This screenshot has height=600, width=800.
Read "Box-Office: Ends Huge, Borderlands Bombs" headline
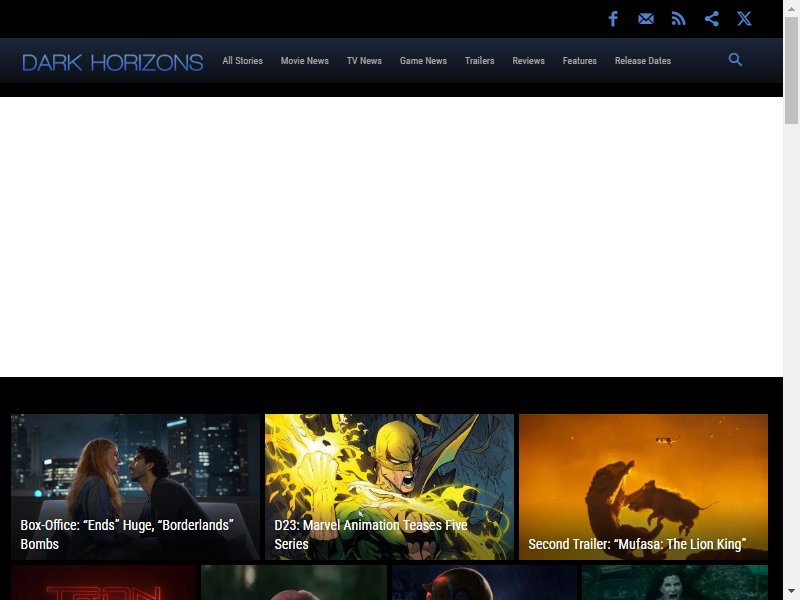tap(127, 534)
